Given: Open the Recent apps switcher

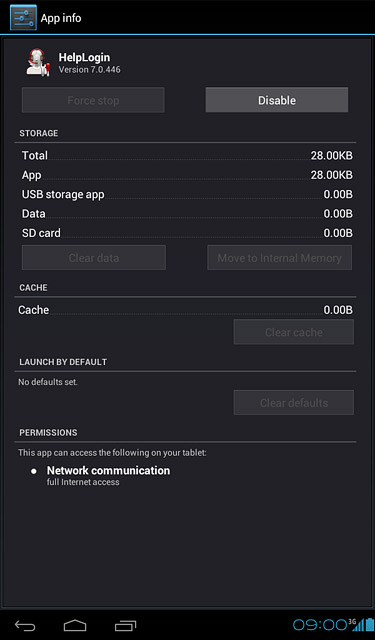Looking at the screenshot, I should 125,625.
